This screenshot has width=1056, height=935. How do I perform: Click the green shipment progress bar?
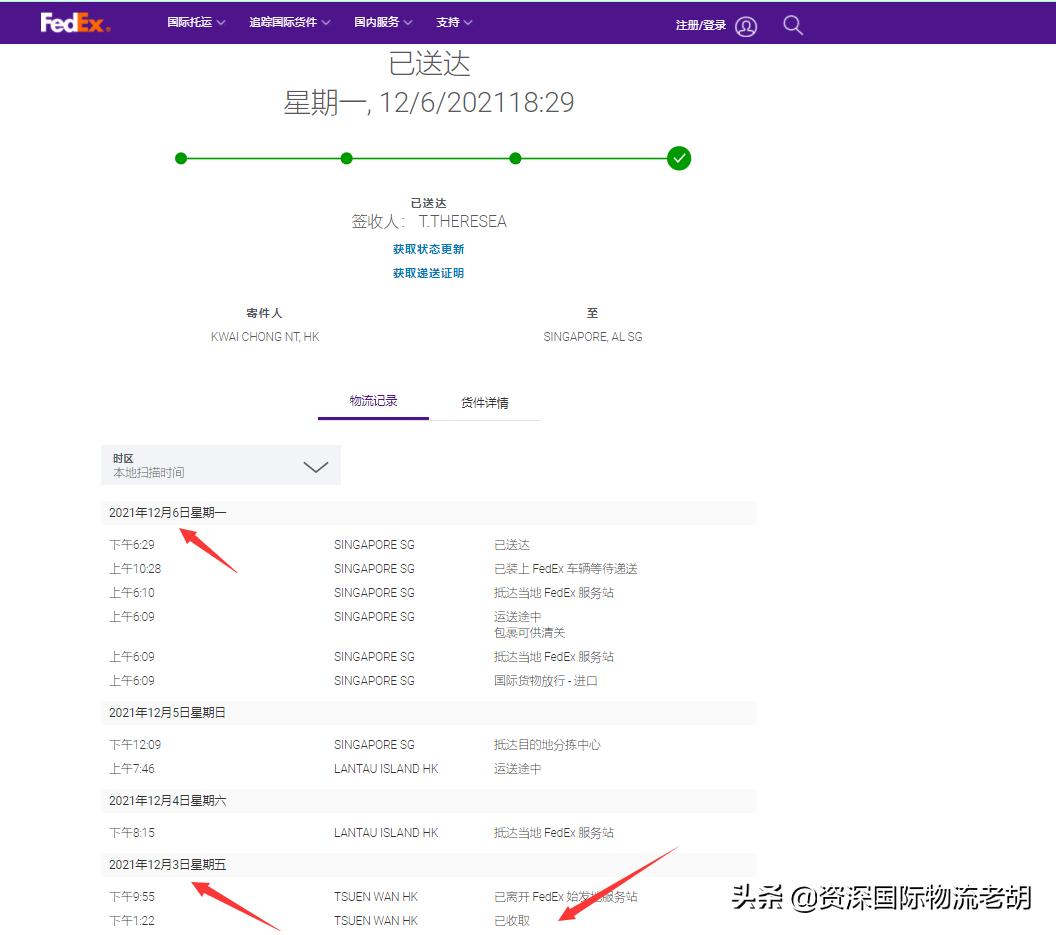tap(430, 158)
